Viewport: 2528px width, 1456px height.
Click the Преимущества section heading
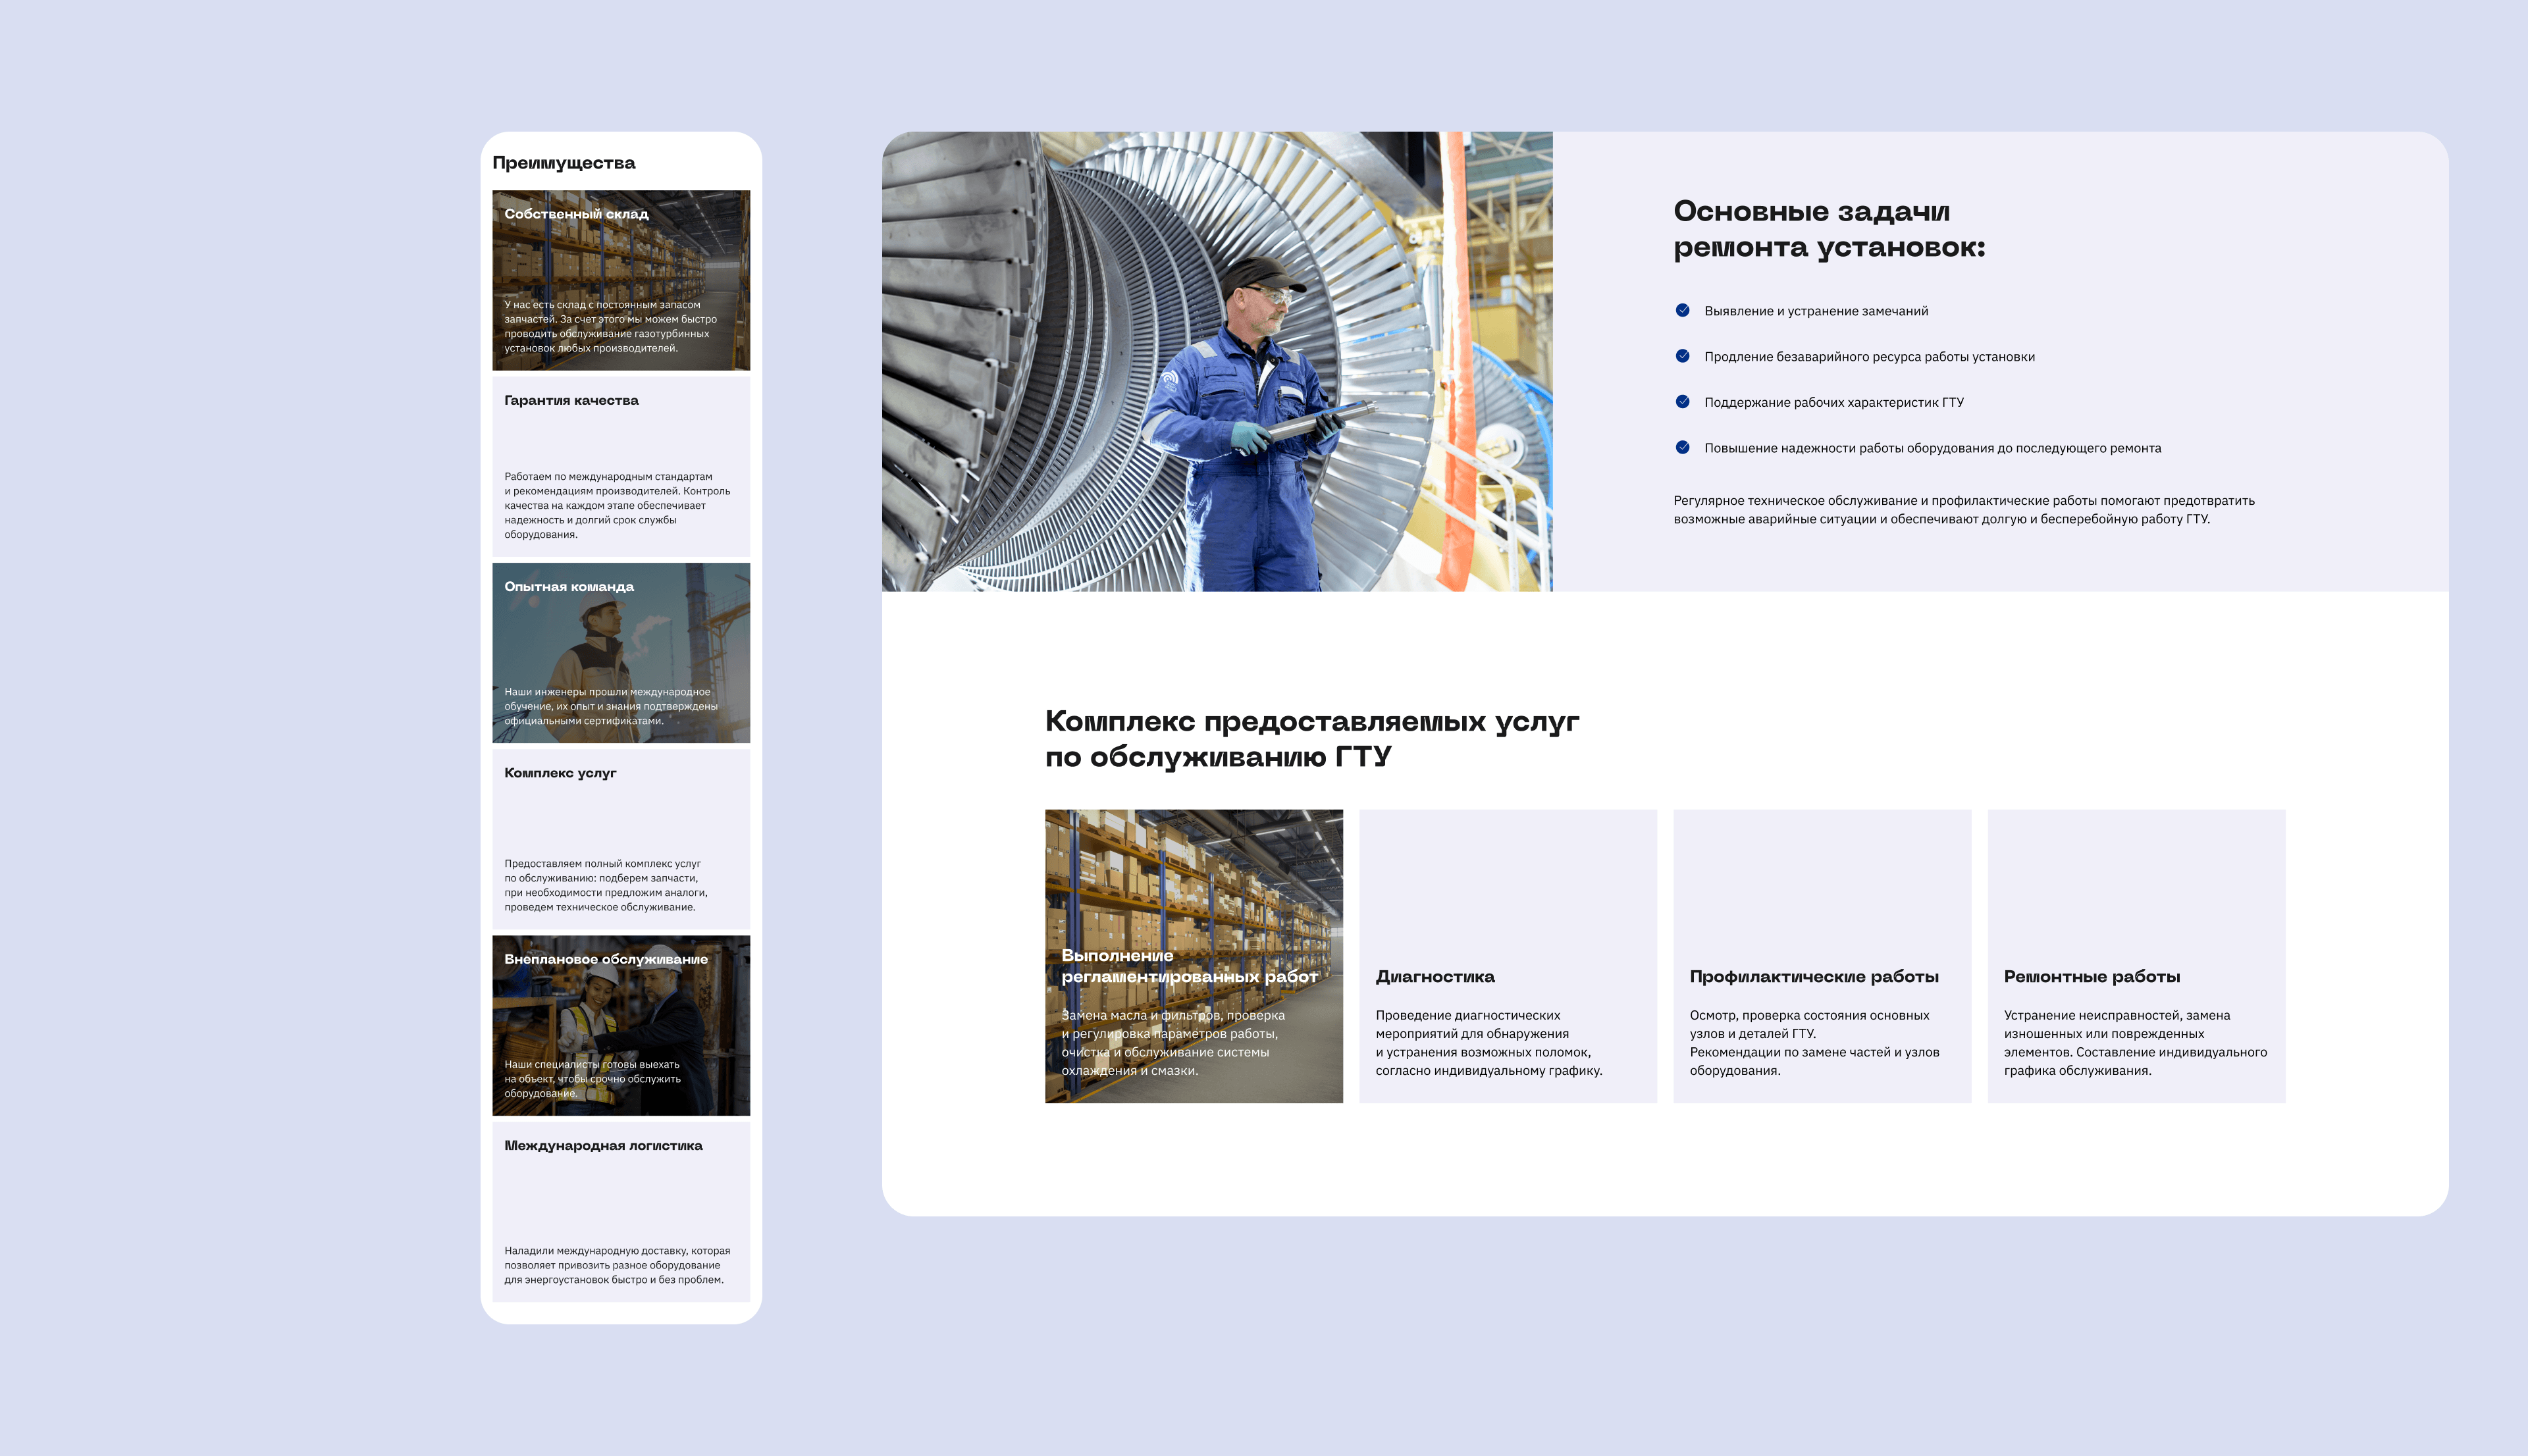tap(564, 163)
